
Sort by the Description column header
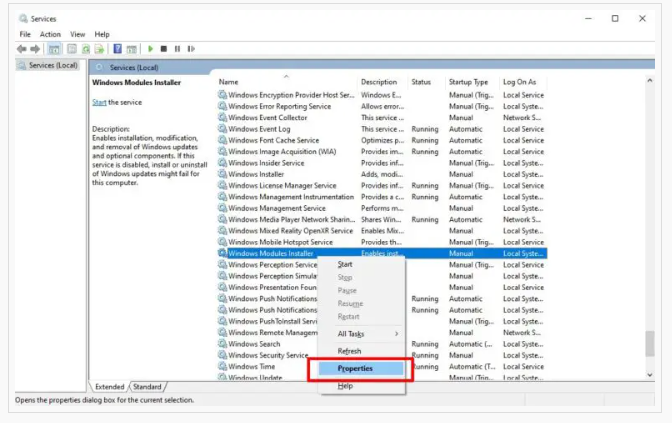[382, 82]
